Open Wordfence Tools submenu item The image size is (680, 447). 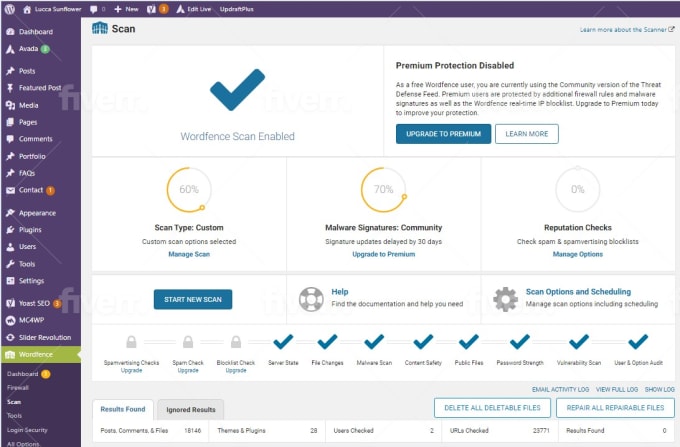[14, 415]
